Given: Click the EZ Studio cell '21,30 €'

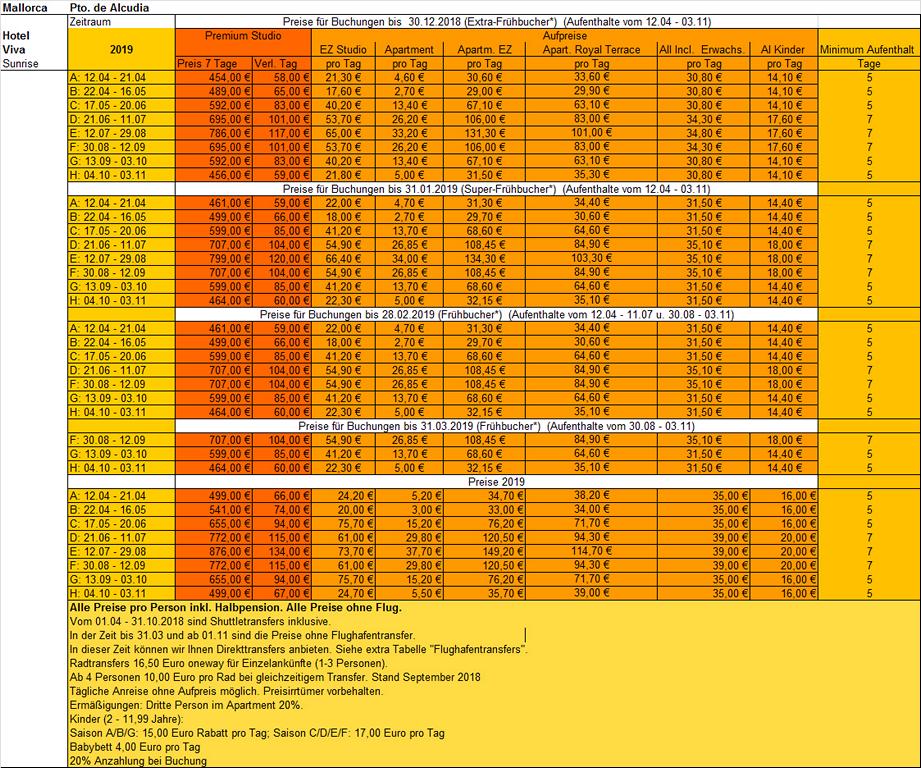Looking at the screenshot, I should [343, 78].
